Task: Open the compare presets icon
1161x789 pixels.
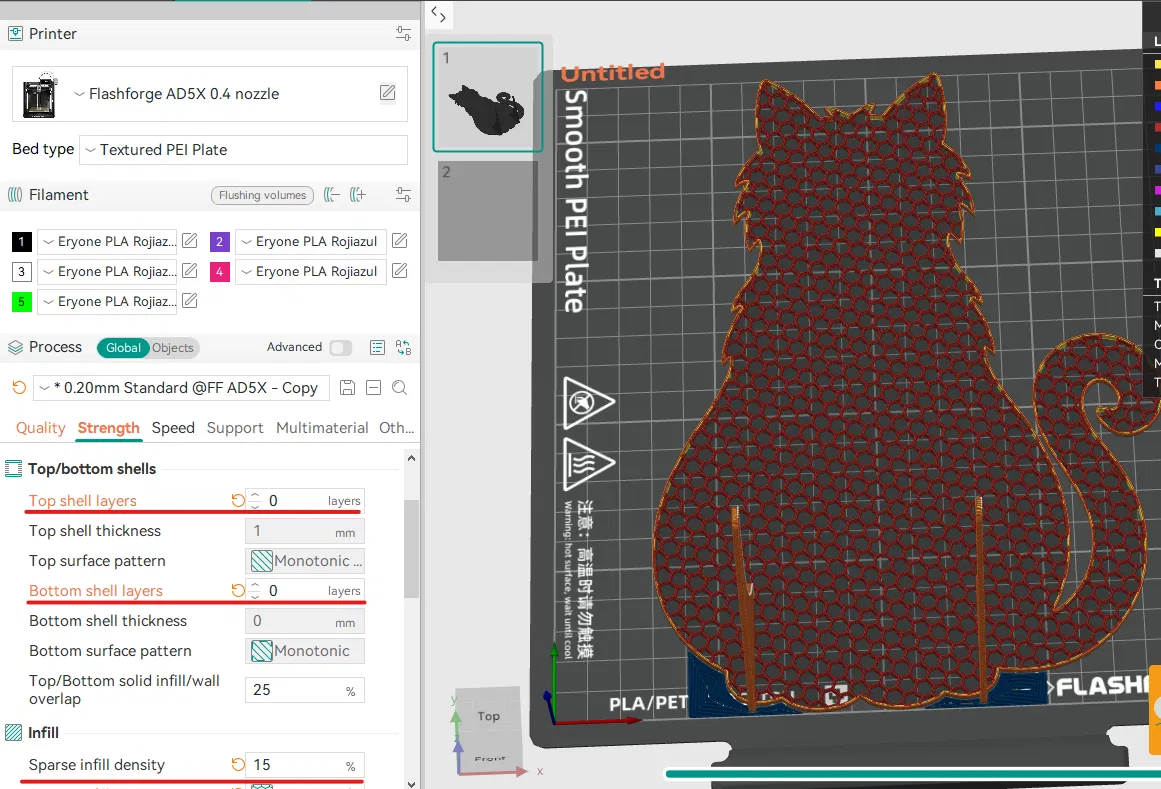Action: [x=403, y=348]
